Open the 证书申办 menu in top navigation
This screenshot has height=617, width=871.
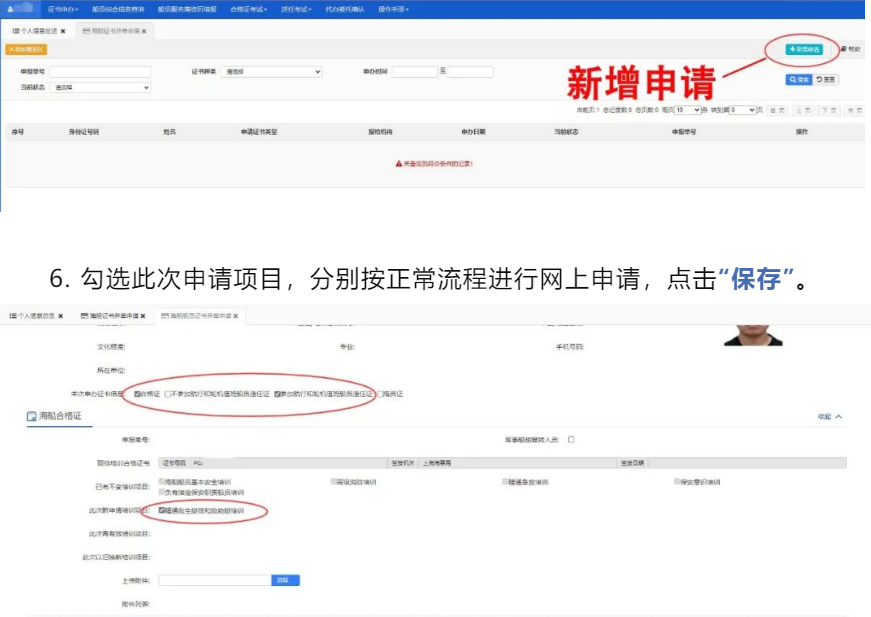pyautogui.click(x=63, y=9)
